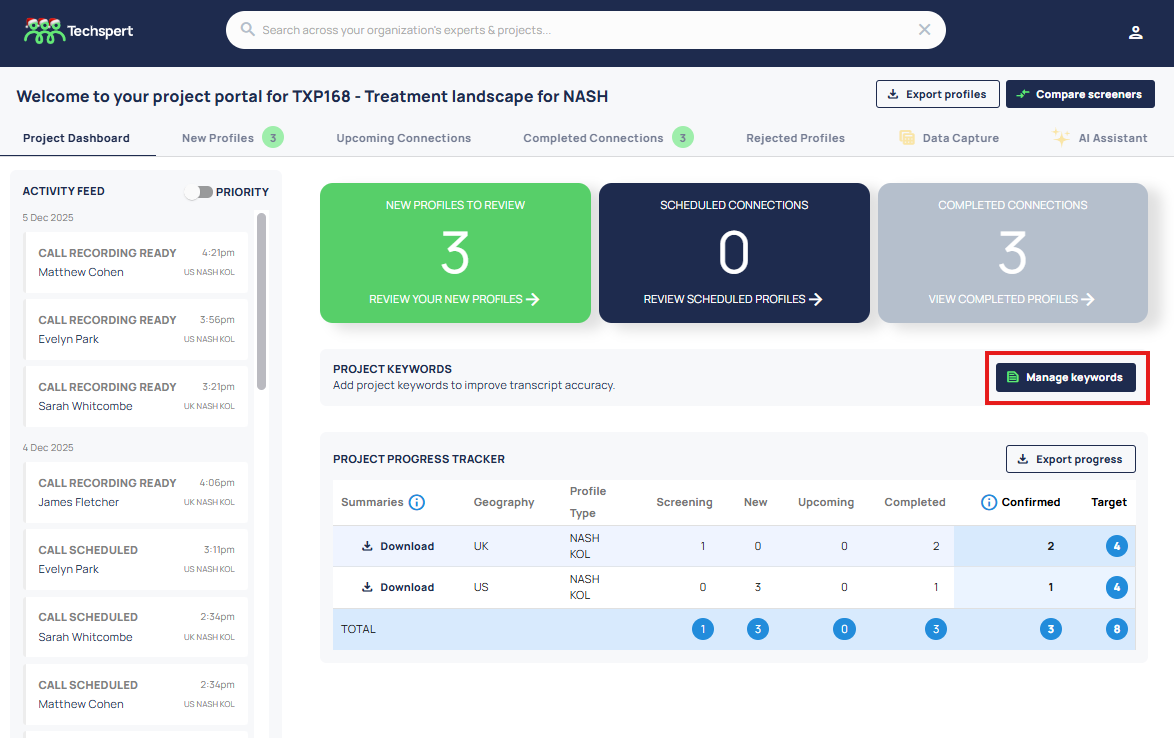Click the info icon beside Summaries
Screen dimensions: 1174x738
(x=417, y=502)
